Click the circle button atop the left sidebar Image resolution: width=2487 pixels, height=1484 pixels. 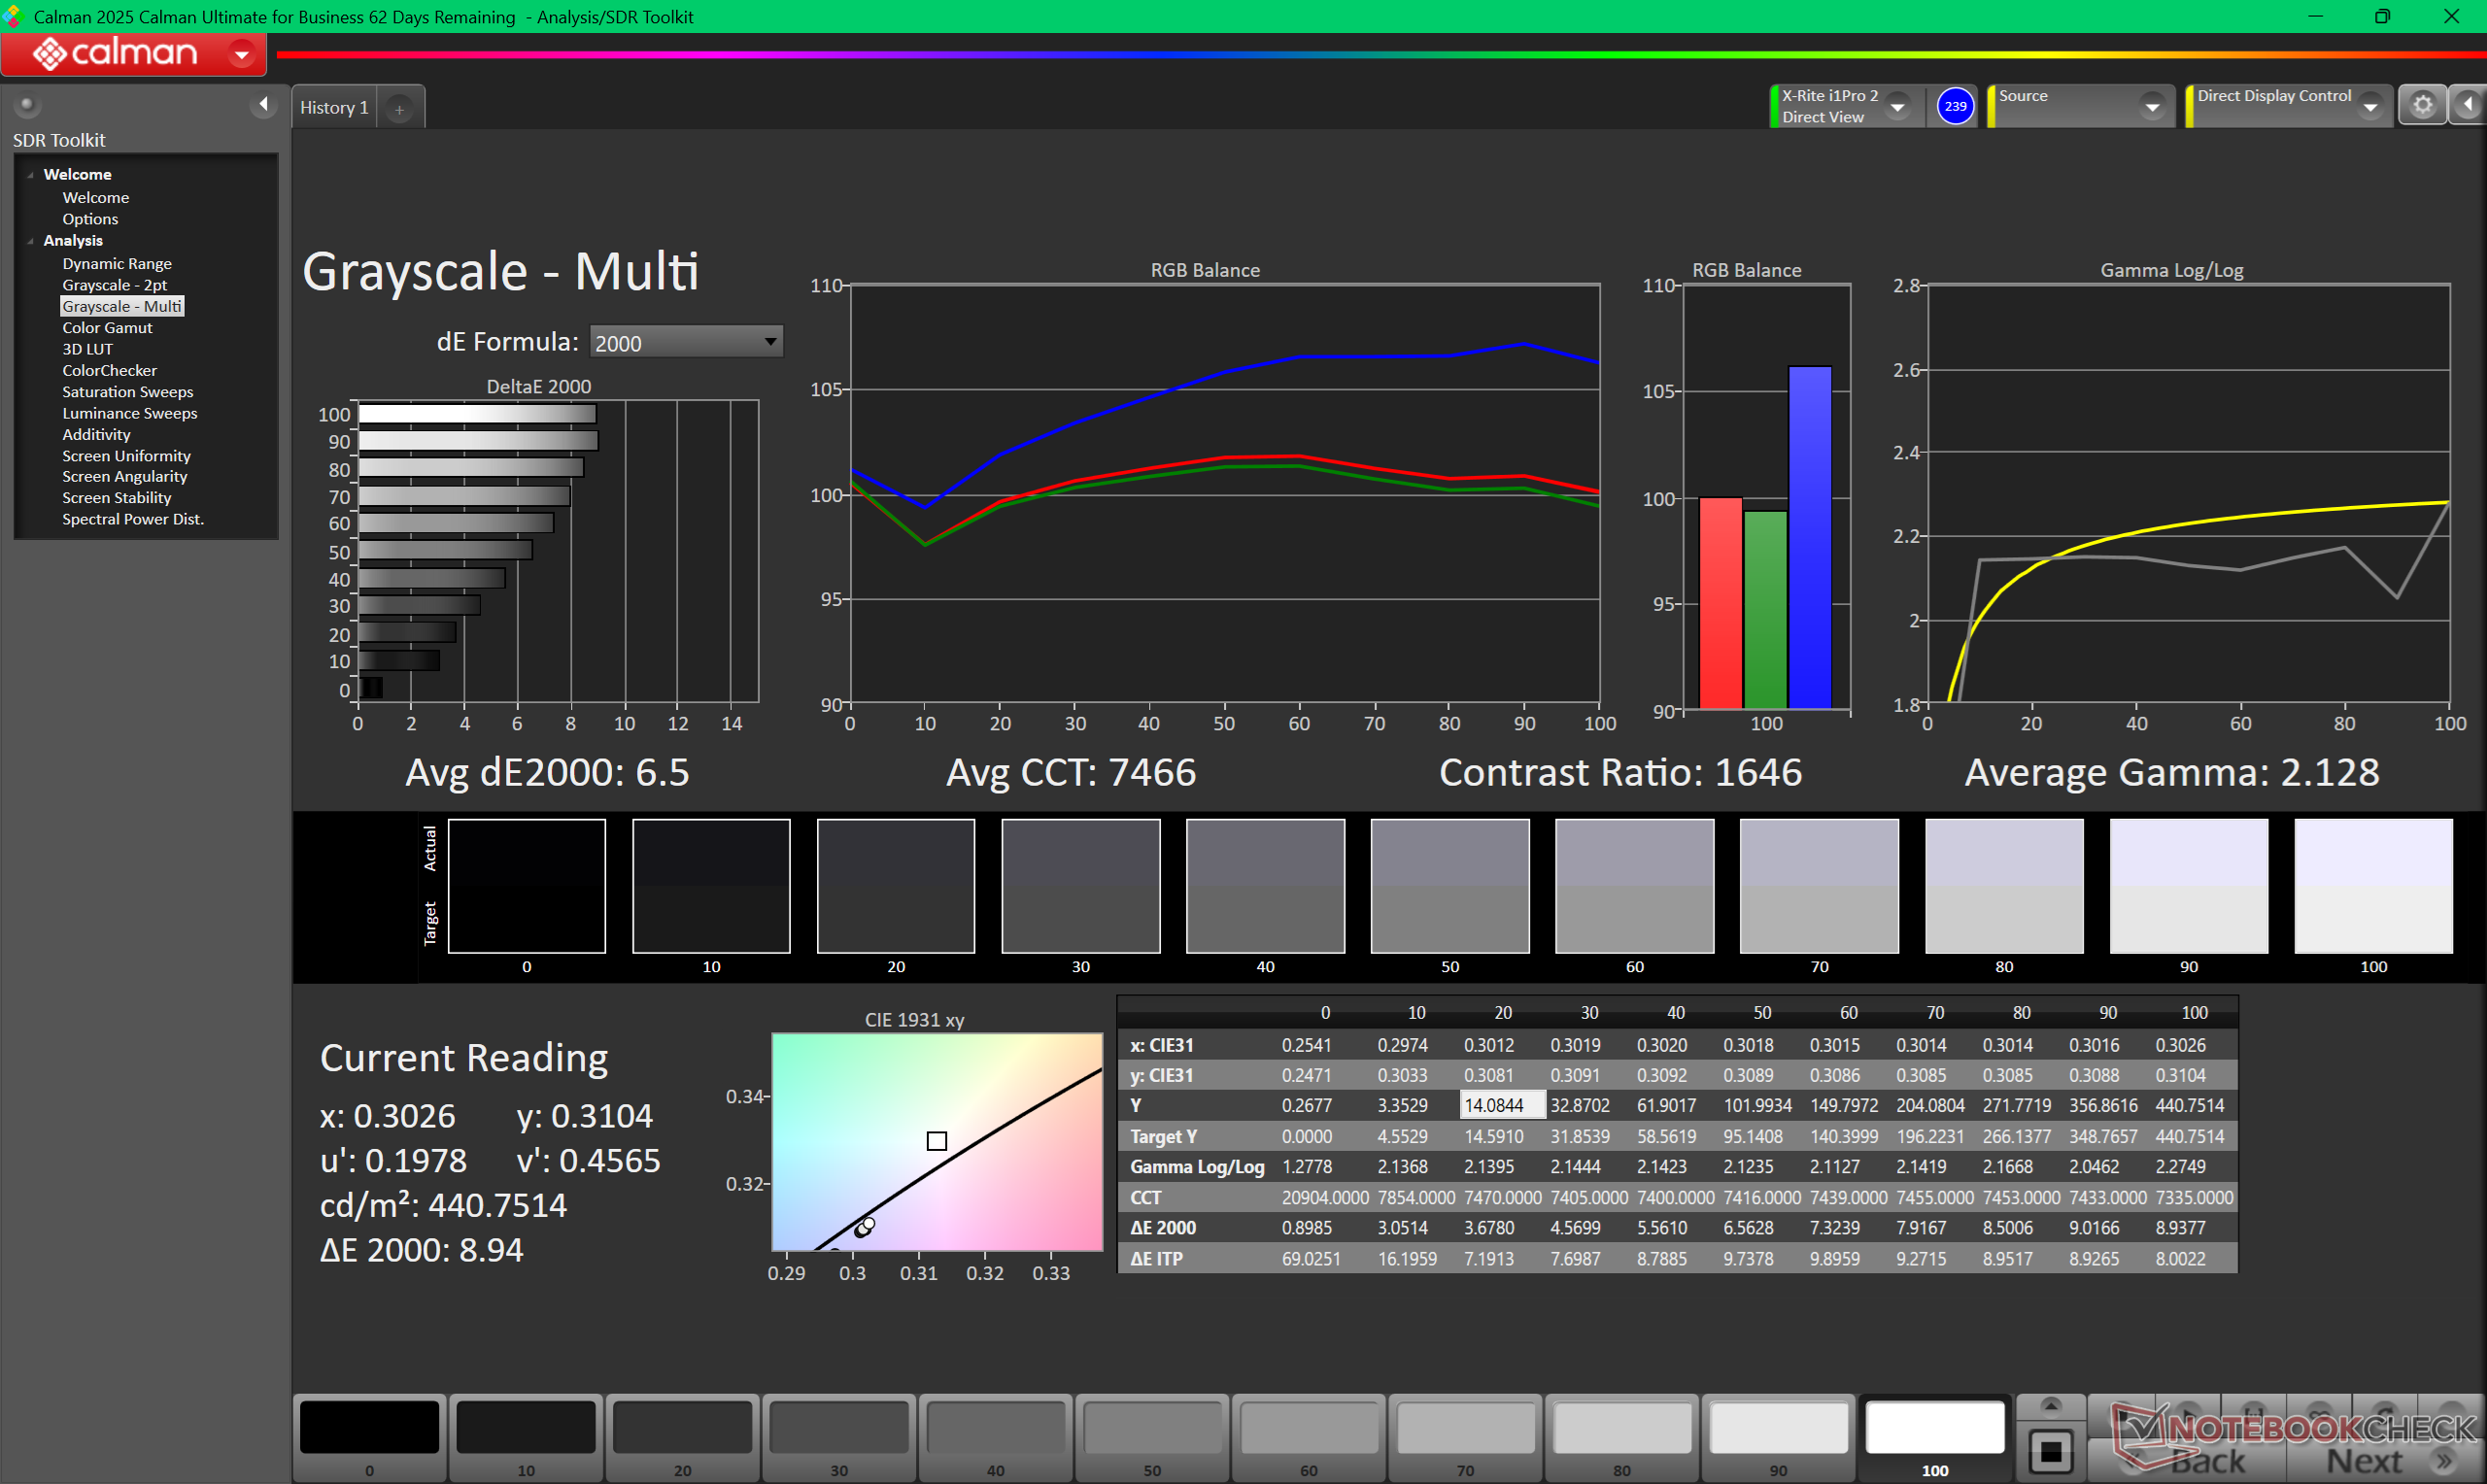click(x=27, y=104)
